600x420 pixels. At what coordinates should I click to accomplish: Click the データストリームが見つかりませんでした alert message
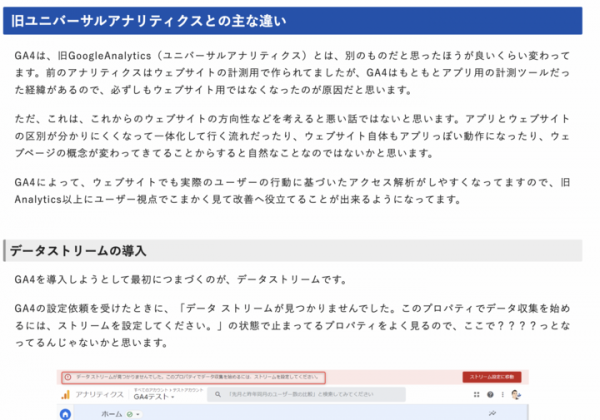[x=197, y=377]
